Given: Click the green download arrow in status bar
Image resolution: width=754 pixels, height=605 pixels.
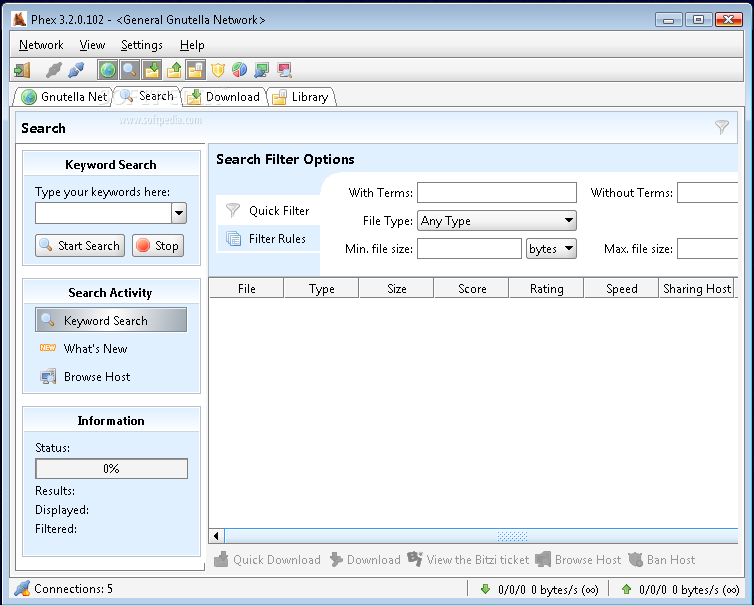Looking at the screenshot, I should (x=485, y=589).
